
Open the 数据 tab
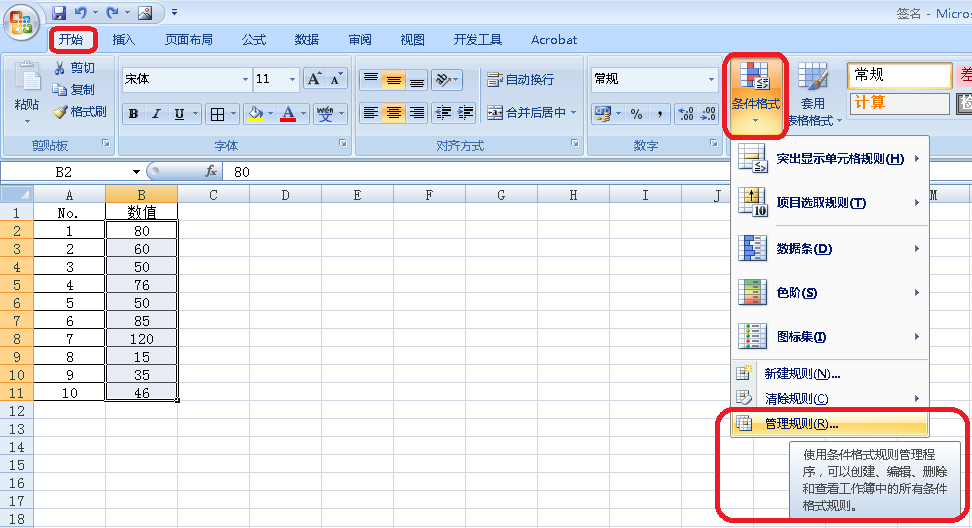click(x=307, y=40)
